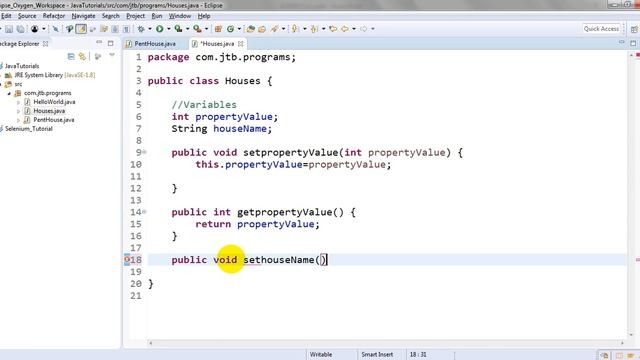The height and width of the screenshot is (360, 640).
Task: Click the Back navigation arrow icon
Action: tap(345, 29)
